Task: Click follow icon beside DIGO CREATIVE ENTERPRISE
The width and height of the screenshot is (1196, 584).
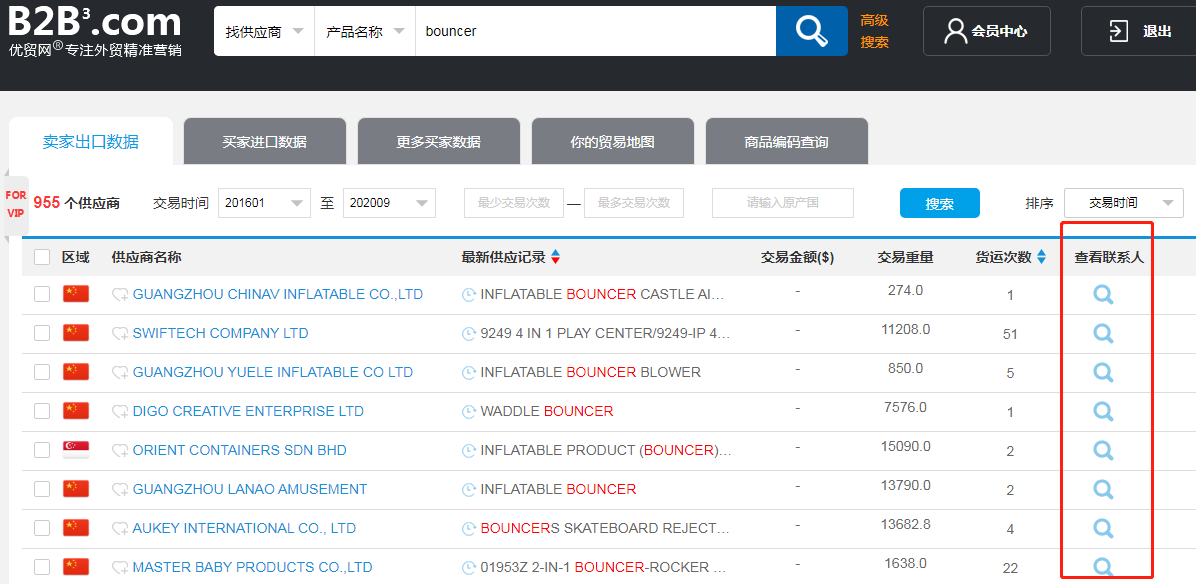Action: [x=121, y=412]
